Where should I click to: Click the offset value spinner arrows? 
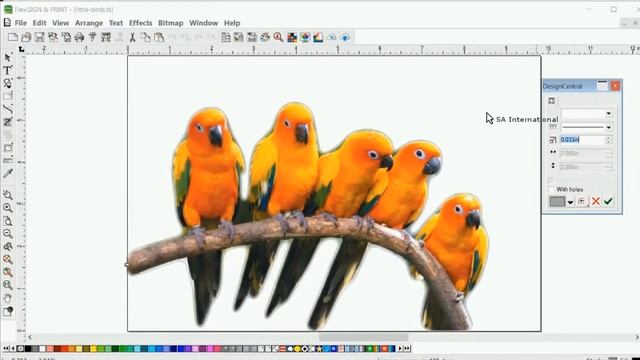pos(608,140)
